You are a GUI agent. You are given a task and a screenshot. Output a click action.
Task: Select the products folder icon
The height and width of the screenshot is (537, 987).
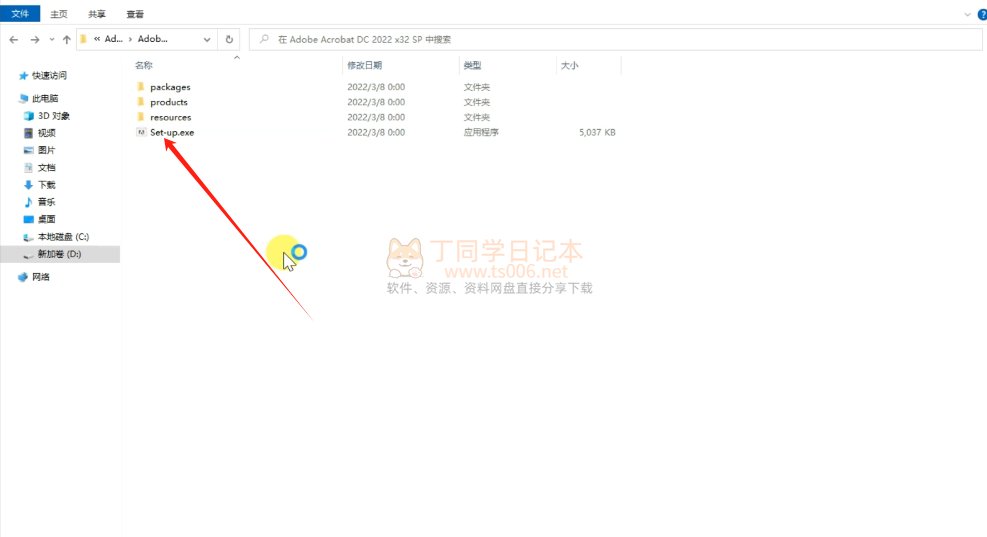[x=141, y=102]
